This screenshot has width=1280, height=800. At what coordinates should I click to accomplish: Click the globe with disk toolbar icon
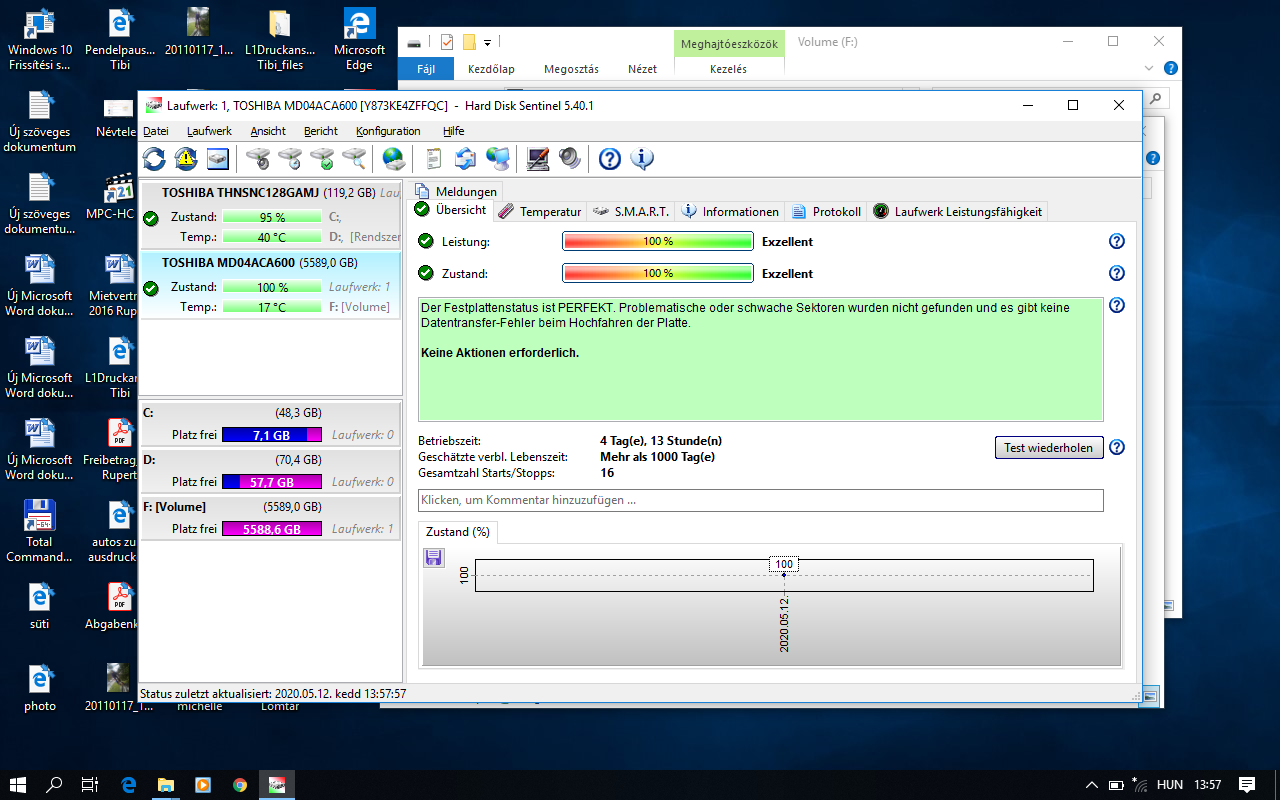(394, 158)
